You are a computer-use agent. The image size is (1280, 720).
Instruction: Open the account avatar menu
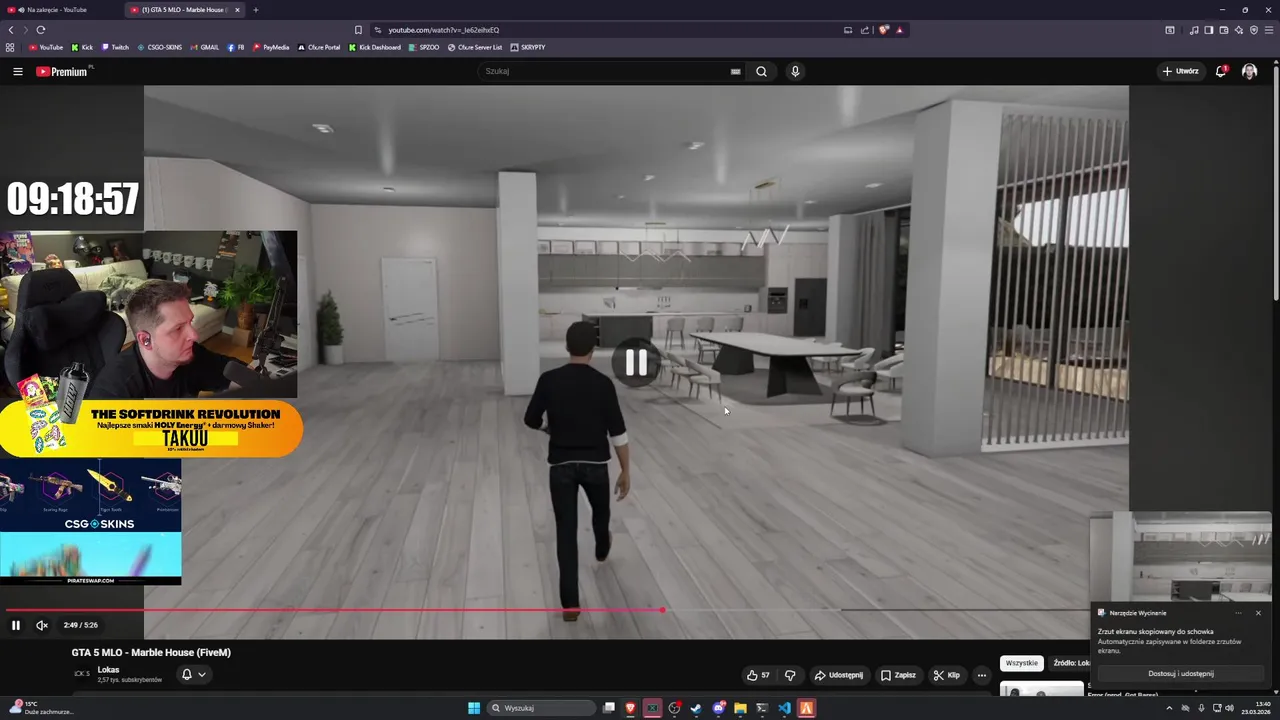pyautogui.click(x=1249, y=71)
